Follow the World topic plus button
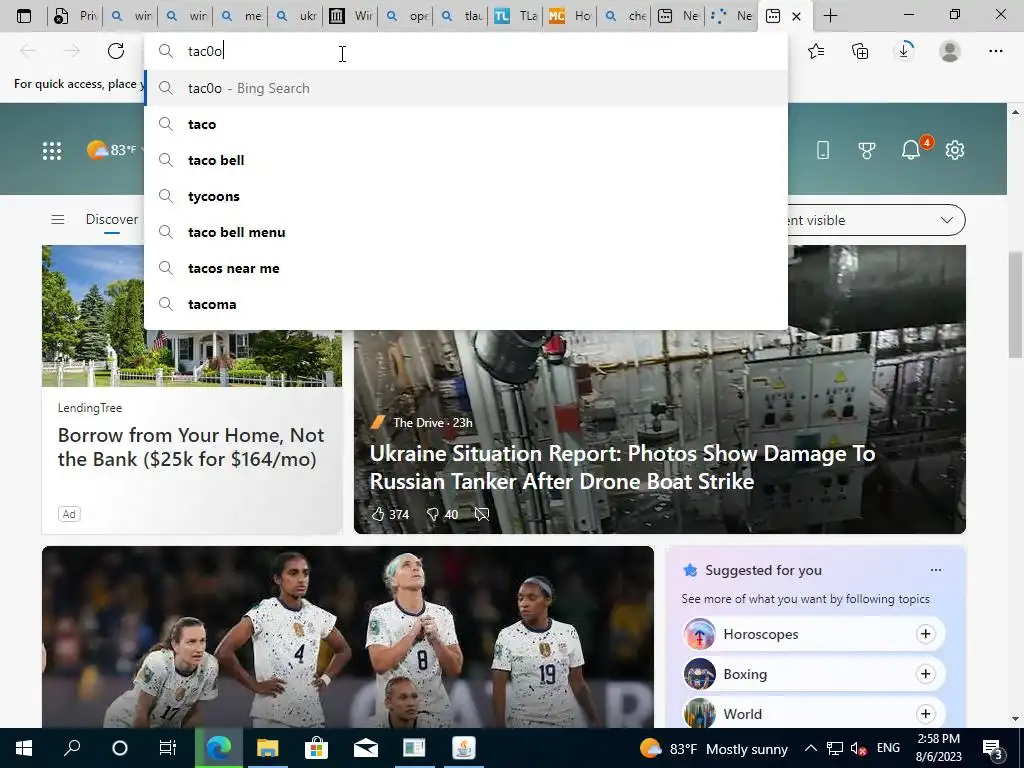This screenshot has width=1024, height=768. pyautogui.click(x=925, y=714)
